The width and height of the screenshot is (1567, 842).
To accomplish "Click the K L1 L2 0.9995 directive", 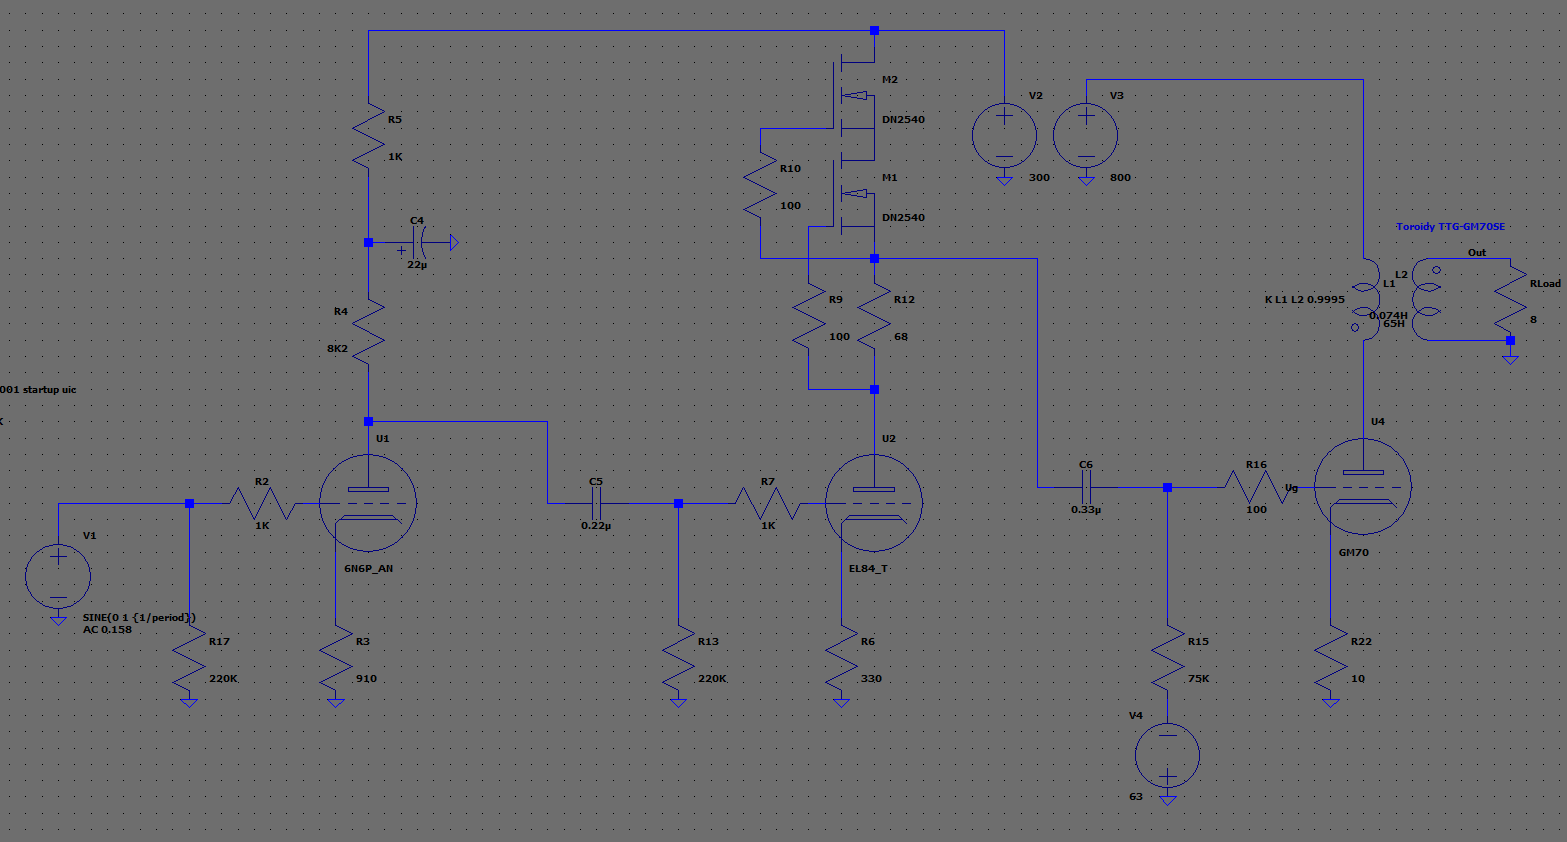I will [x=1304, y=299].
